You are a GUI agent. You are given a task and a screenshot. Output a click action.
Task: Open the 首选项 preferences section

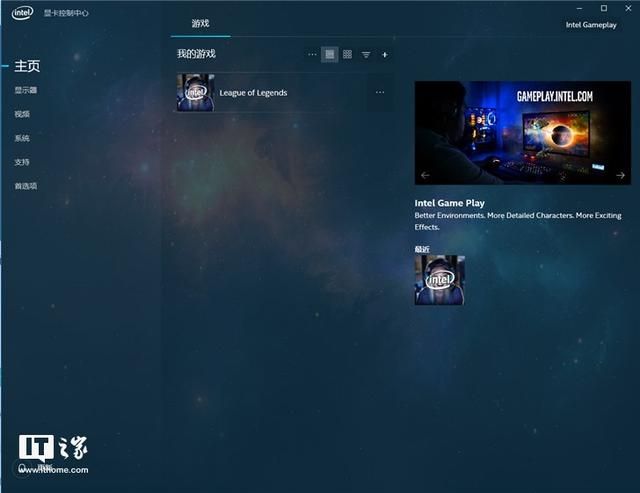pyautogui.click(x=26, y=186)
